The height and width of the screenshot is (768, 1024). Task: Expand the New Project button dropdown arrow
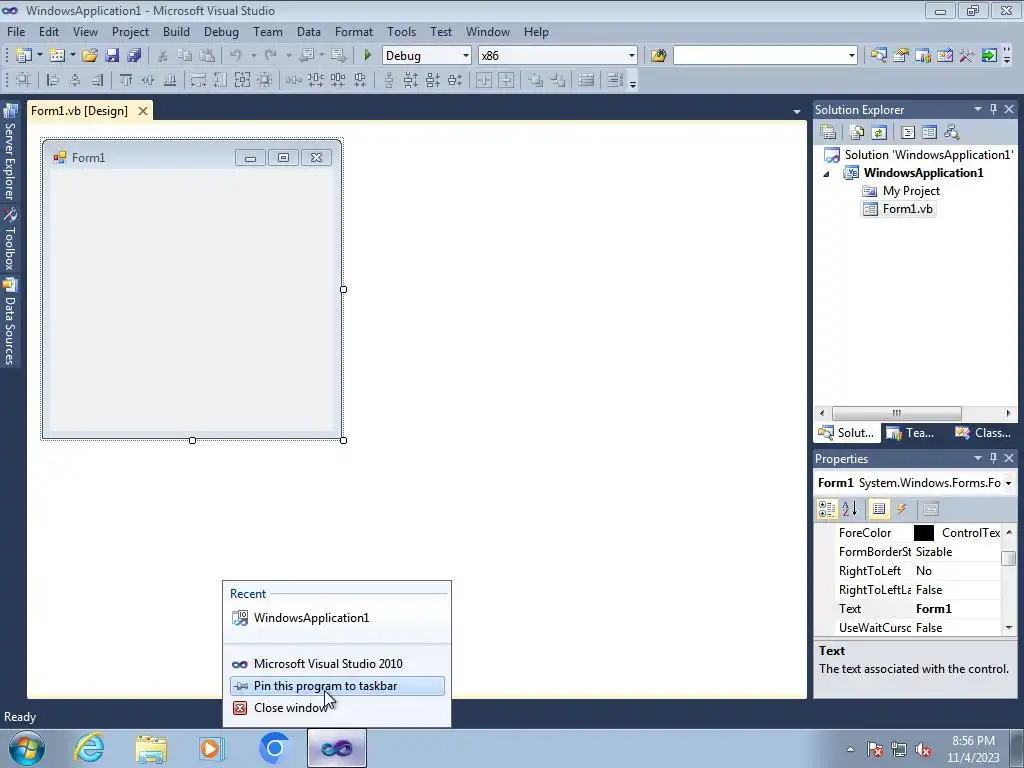point(39,56)
